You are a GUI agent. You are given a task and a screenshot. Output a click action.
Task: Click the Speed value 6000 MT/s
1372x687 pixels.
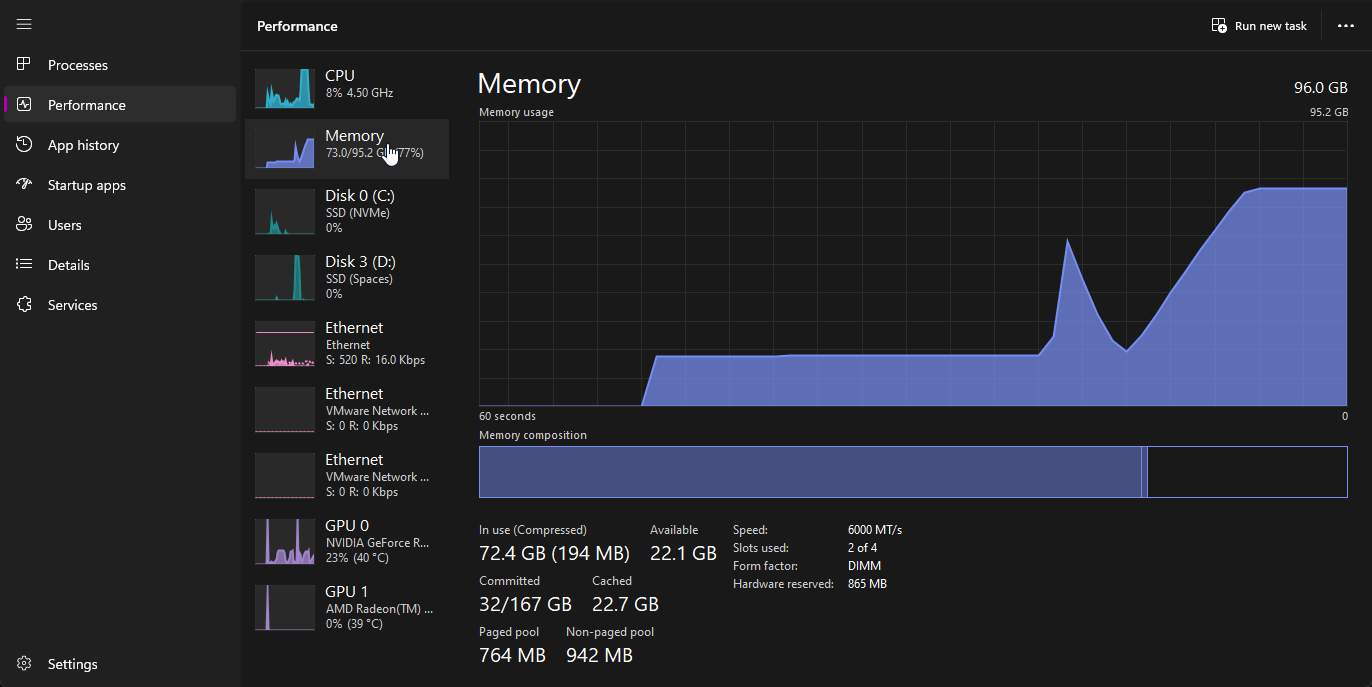click(x=875, y=530)
